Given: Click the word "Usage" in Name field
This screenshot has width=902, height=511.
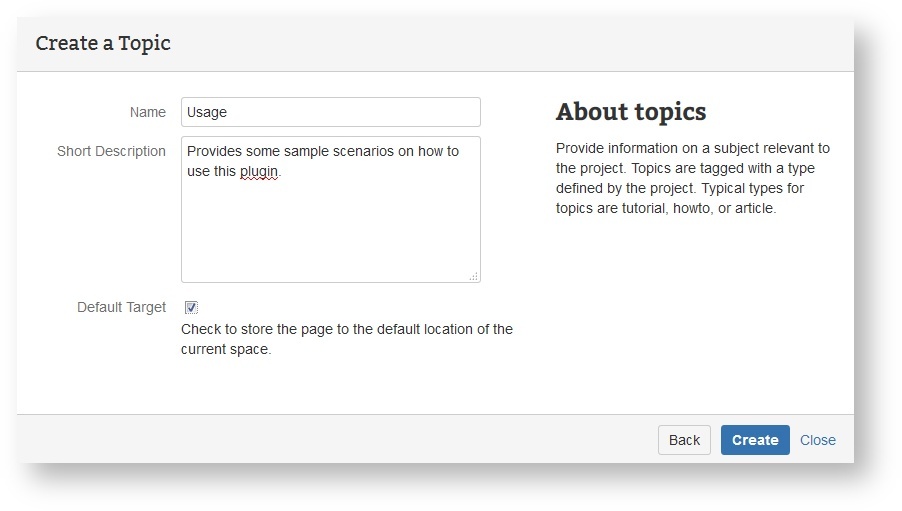Looking at the screenshot, I should (207, 112).
